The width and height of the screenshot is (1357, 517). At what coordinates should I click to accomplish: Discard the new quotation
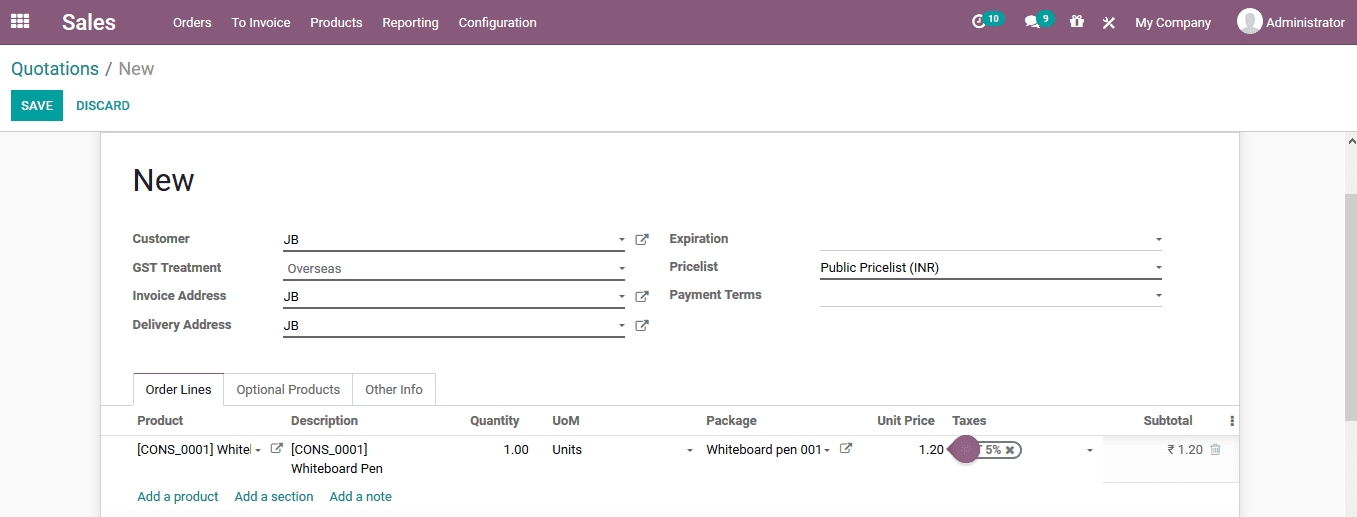click(x=103, y=106)
